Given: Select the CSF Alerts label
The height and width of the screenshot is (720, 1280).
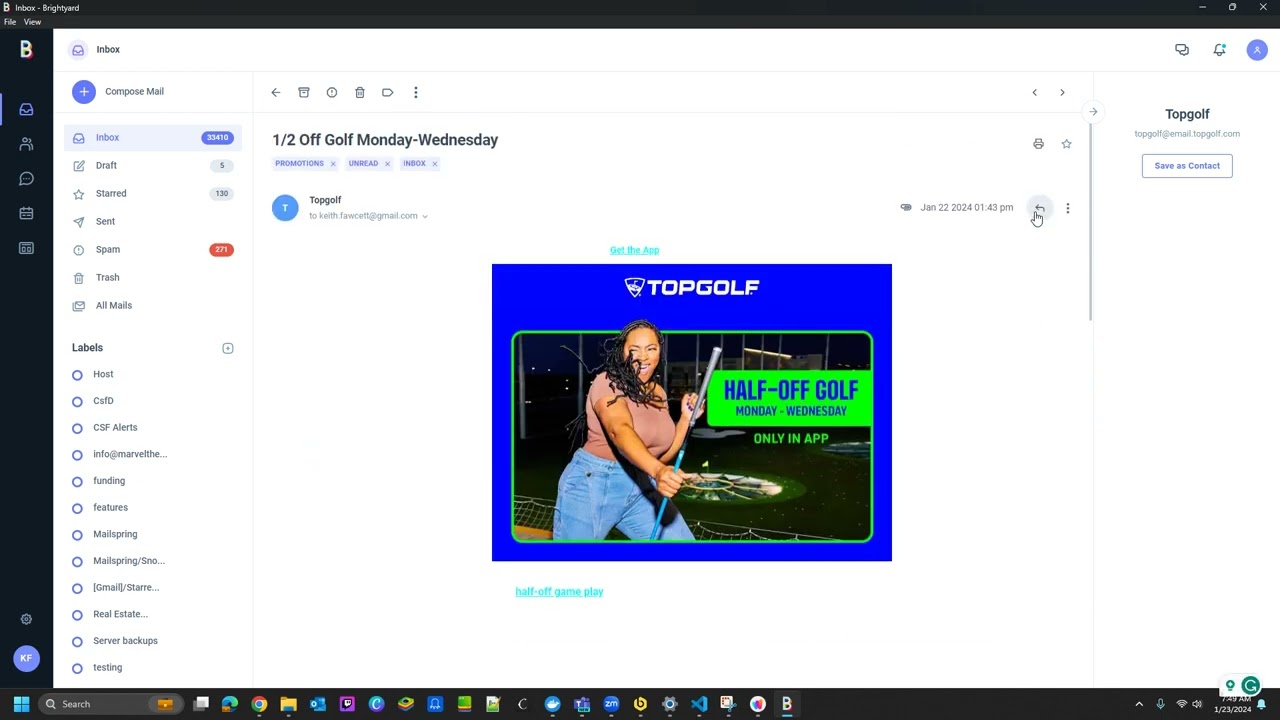Looking at the screenshot, I should (115, 428).
